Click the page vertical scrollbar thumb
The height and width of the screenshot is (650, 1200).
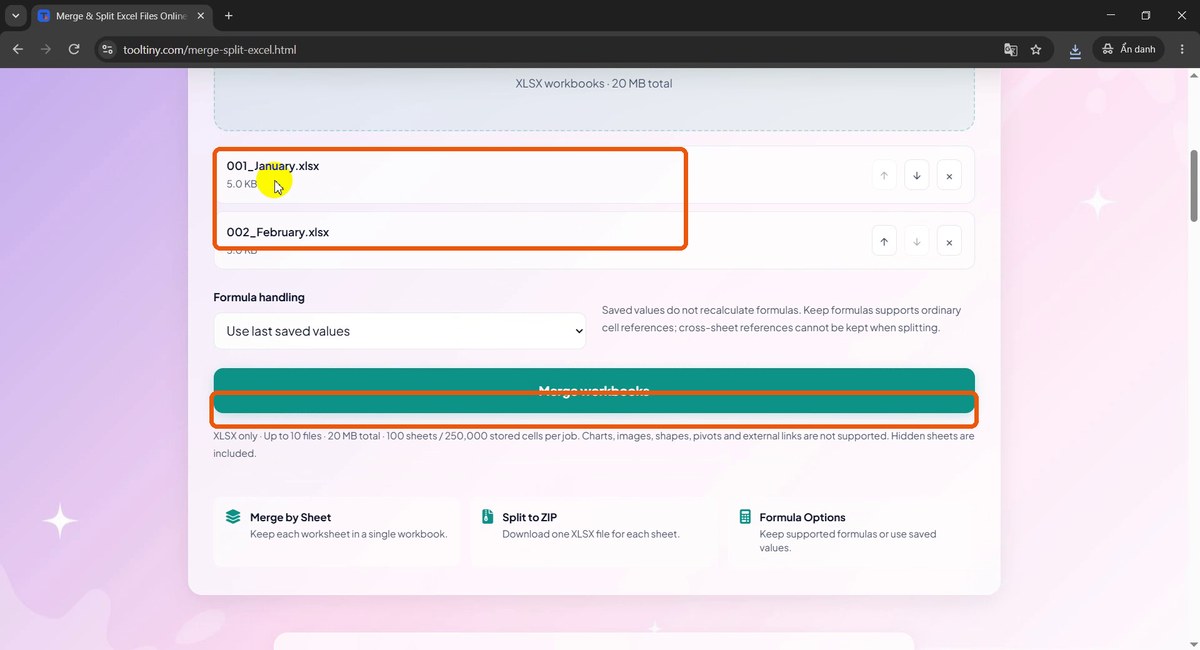1193,186
